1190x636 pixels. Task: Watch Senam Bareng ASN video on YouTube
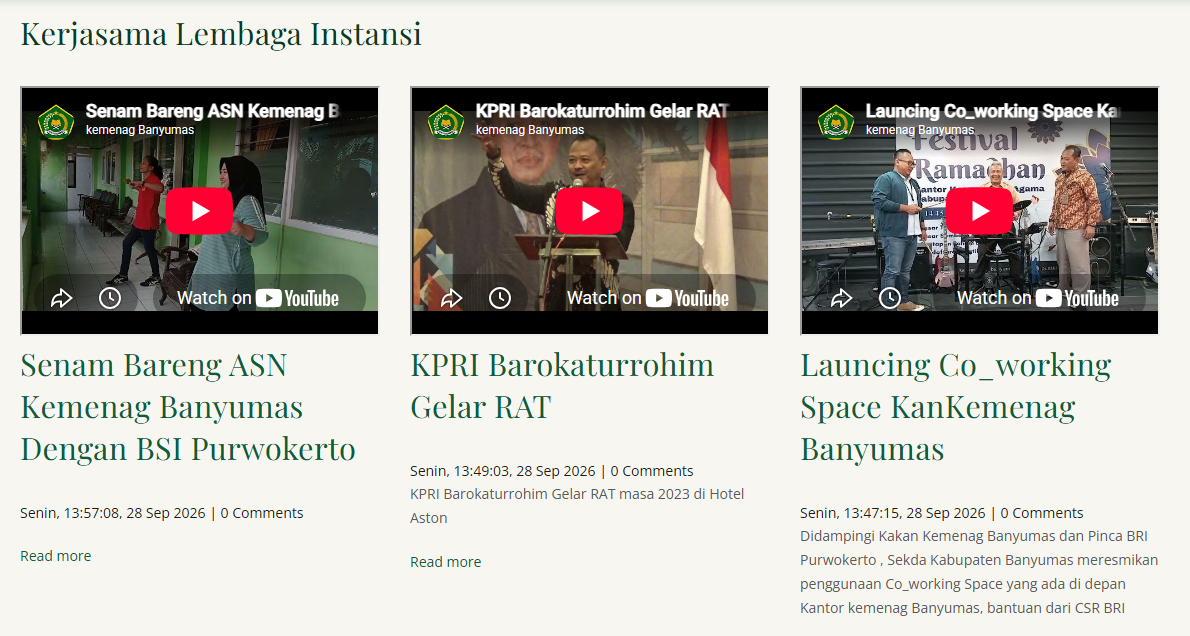click(x=258, y=298)
